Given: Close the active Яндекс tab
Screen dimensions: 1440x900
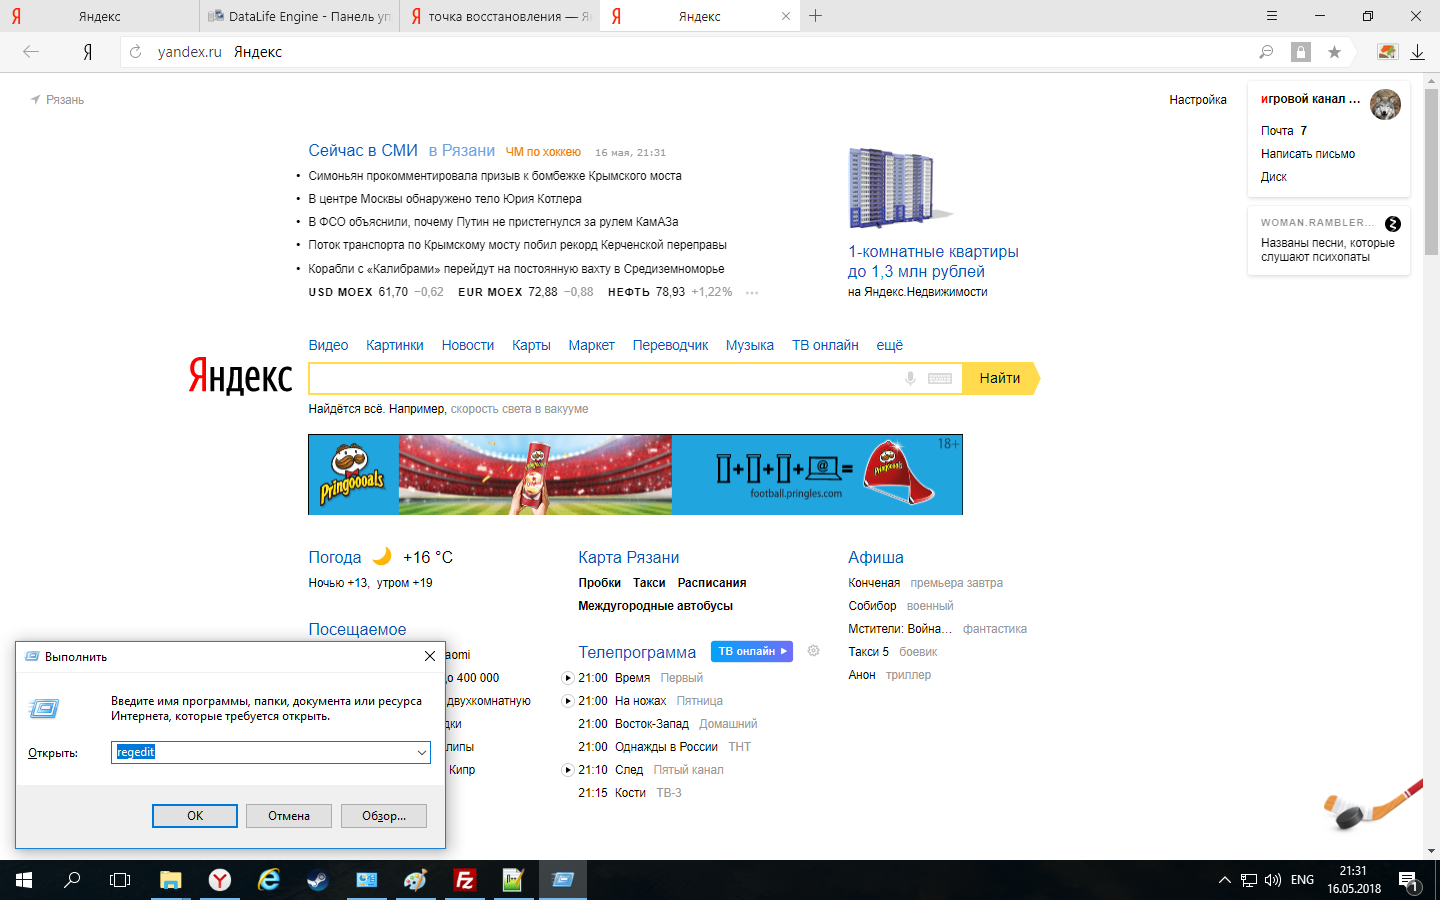Looking at the screenshot, I should point(786,16).
